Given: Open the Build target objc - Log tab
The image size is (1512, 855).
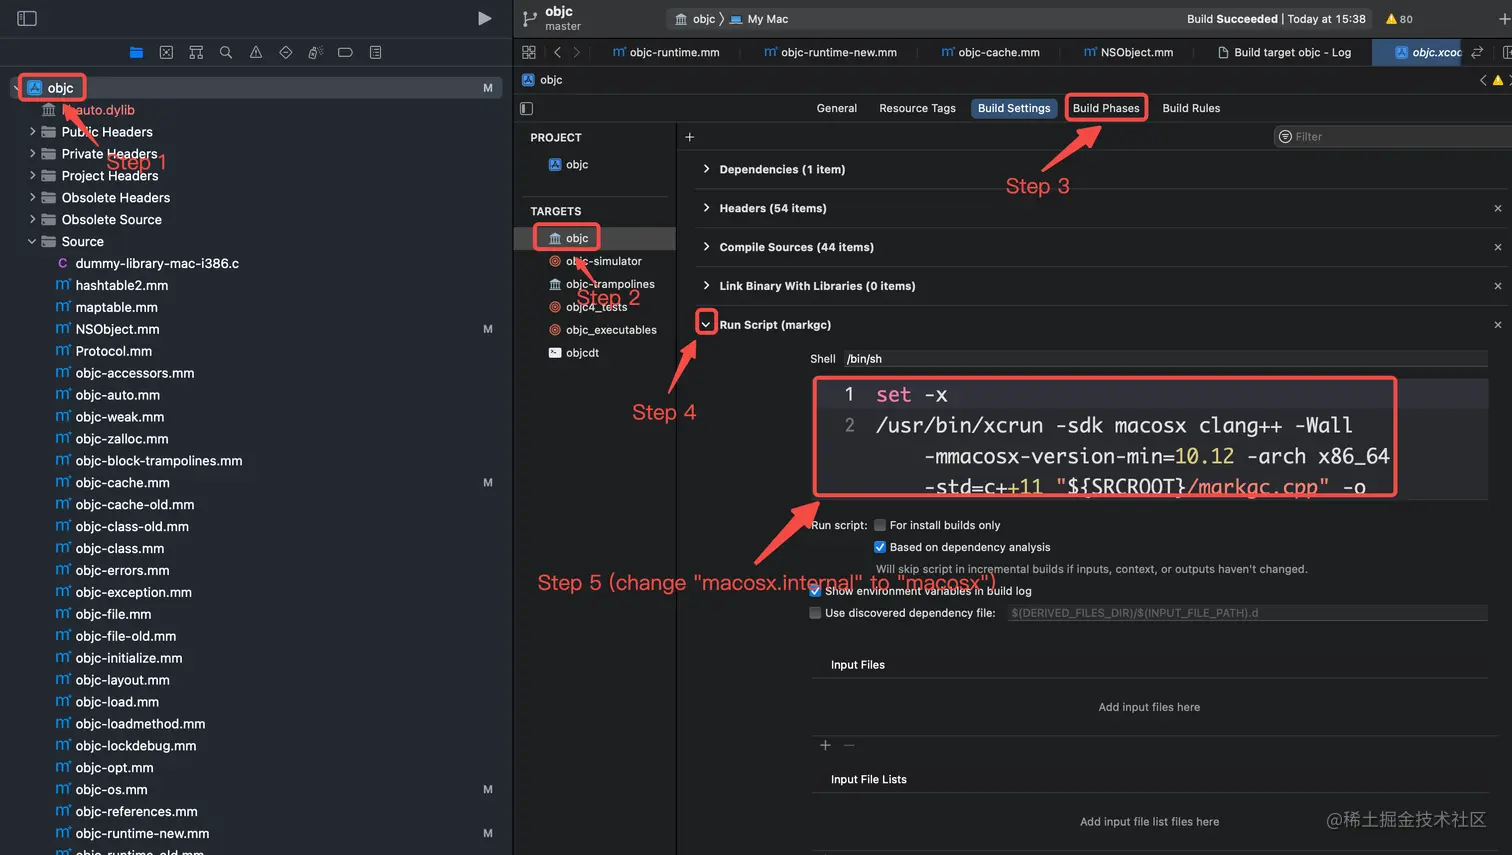Looking at the screenshot, I should (1284, 52).
